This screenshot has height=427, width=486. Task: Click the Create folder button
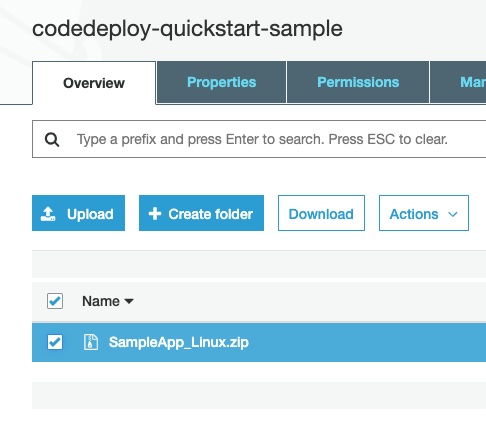pyautogui.click(x=201, y=213)
